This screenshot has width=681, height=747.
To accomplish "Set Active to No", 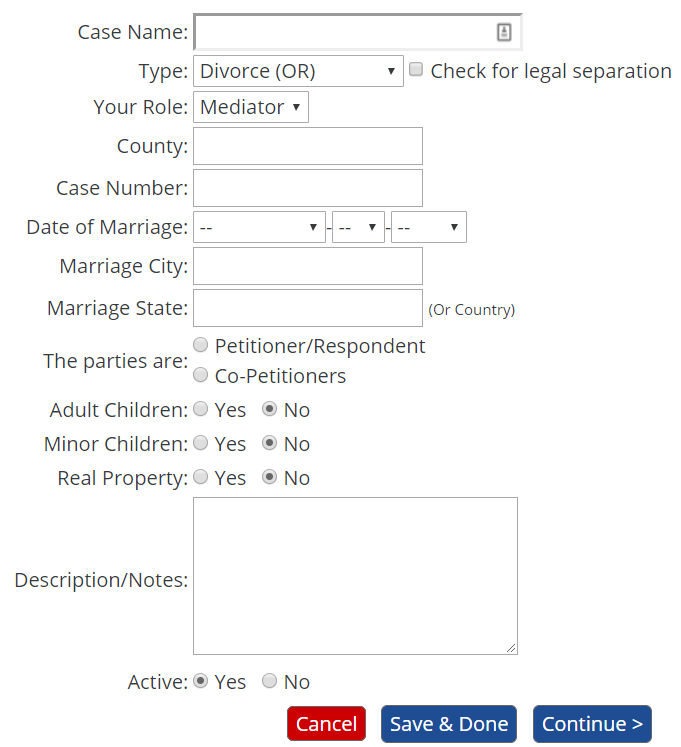I will [x=269, y=681].
